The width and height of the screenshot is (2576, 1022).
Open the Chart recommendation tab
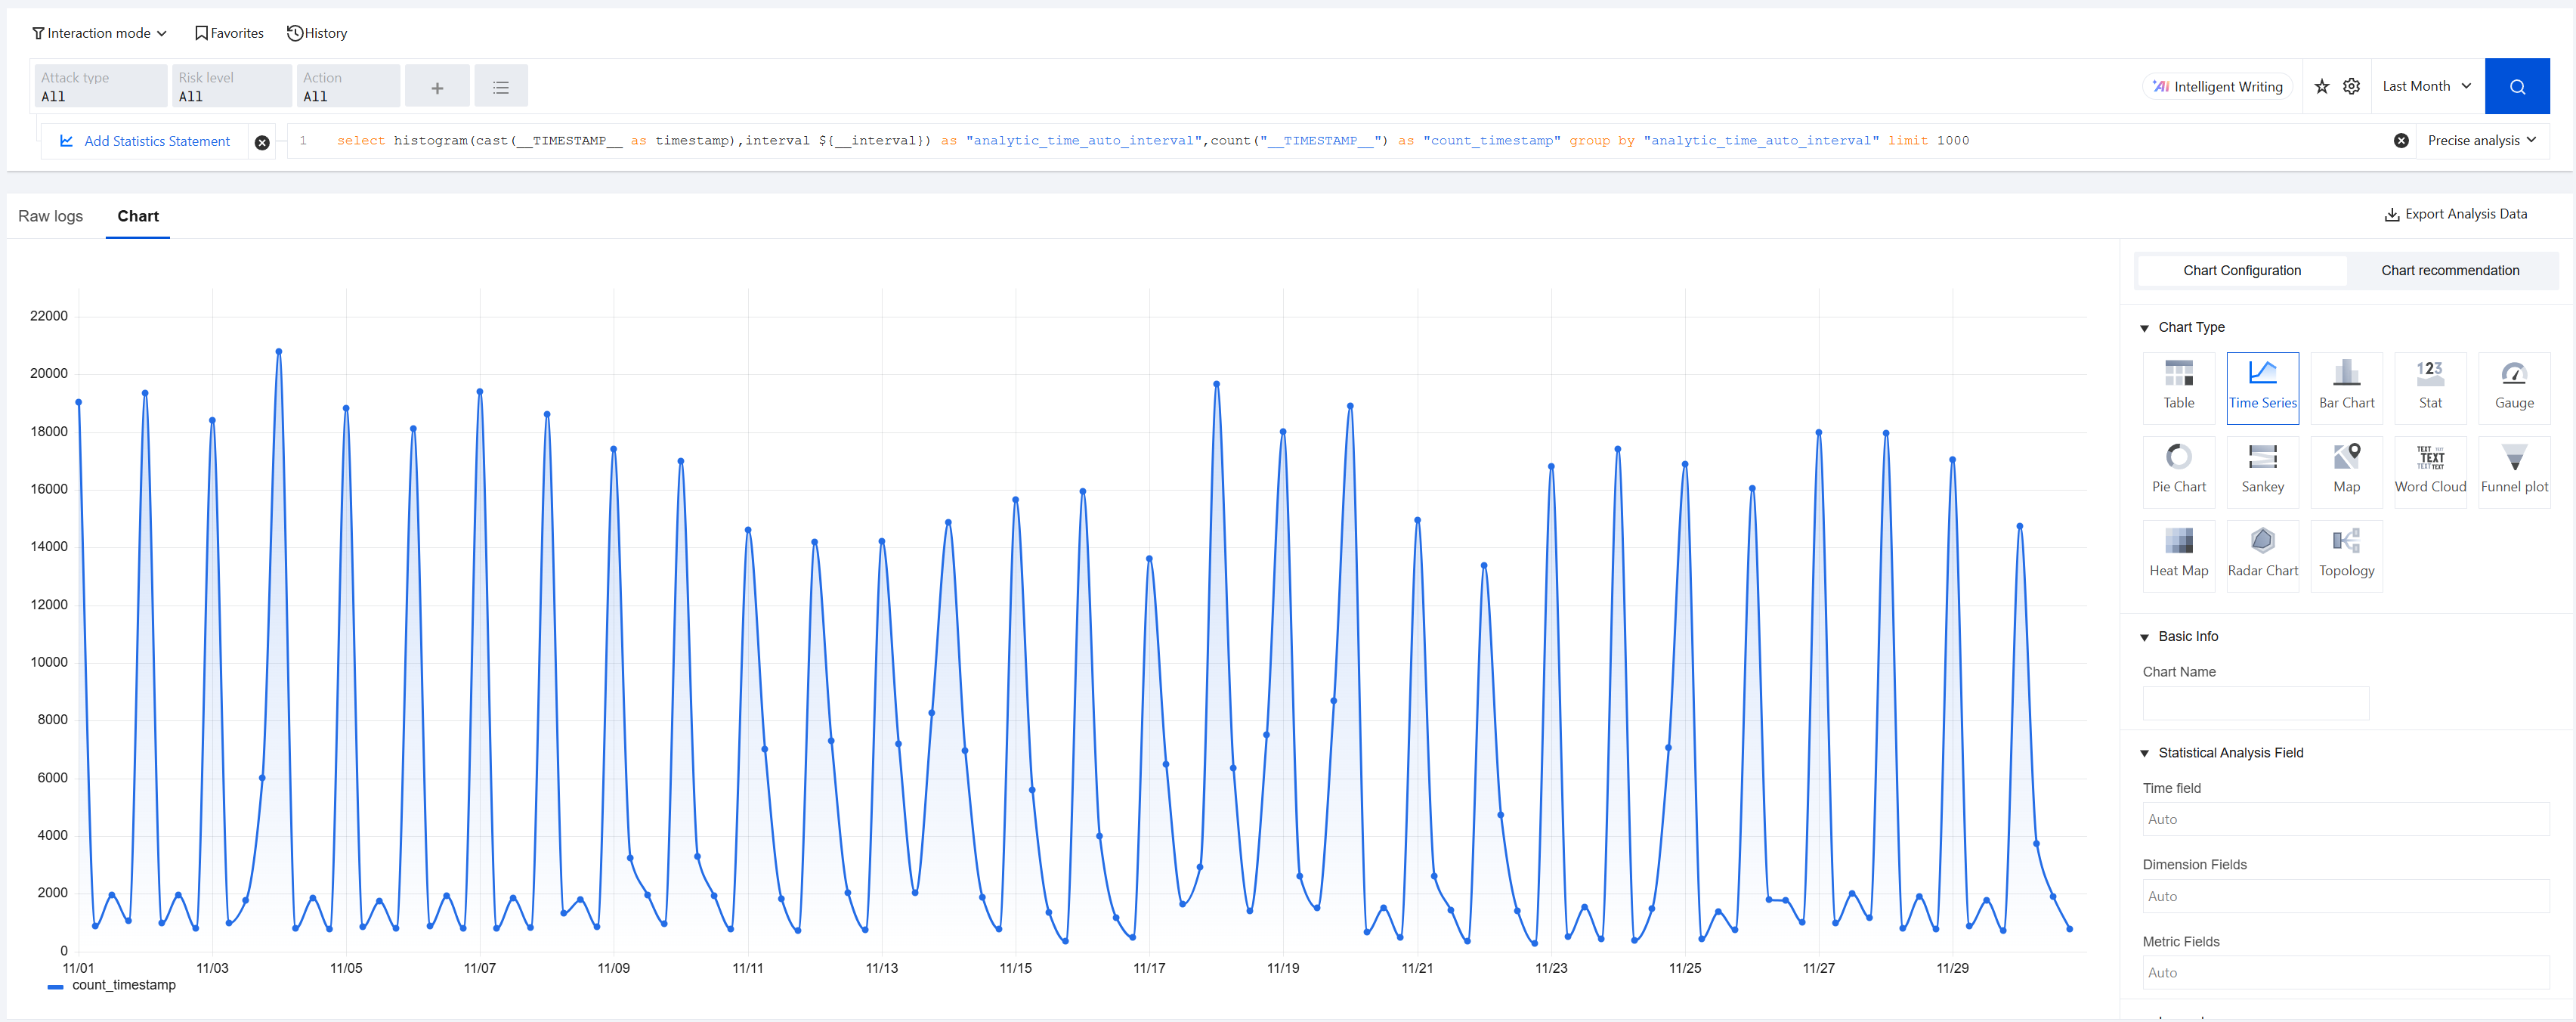[x=2449, y=270]
